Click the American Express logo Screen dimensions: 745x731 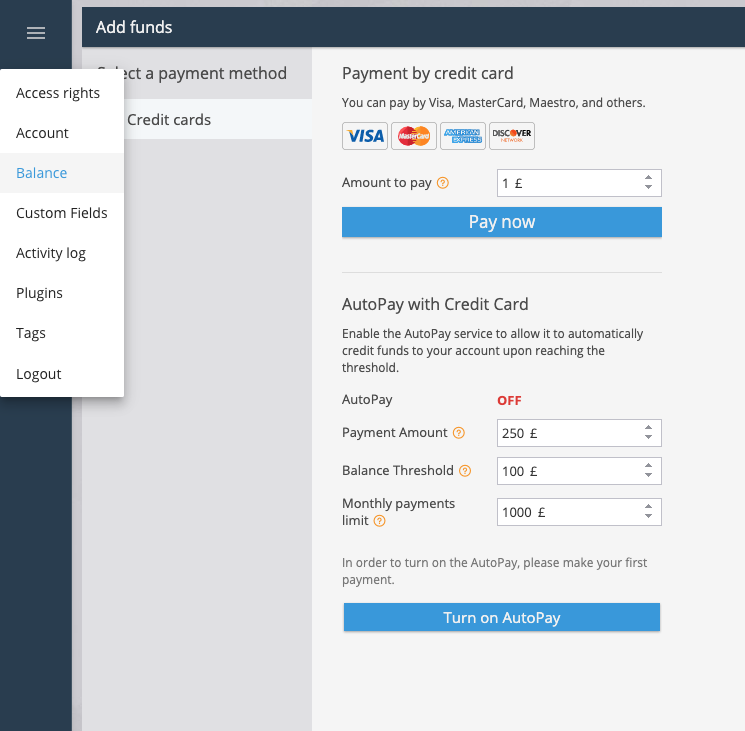coord(462,135)
